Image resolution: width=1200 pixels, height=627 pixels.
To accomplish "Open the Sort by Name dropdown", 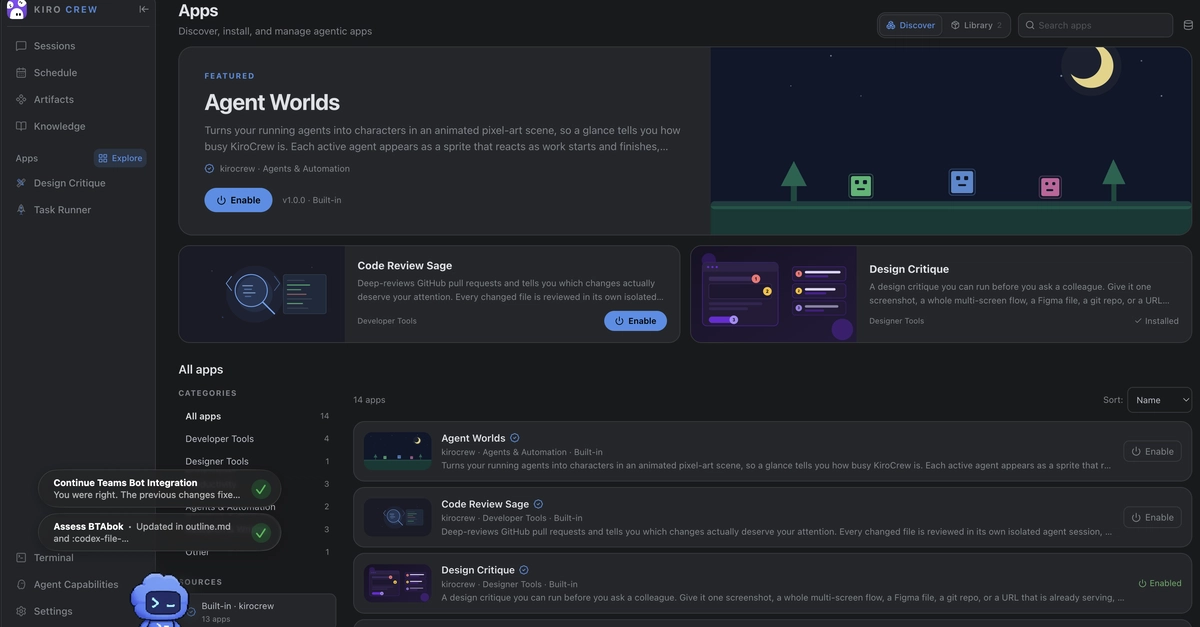I will tap(1159, 400).
